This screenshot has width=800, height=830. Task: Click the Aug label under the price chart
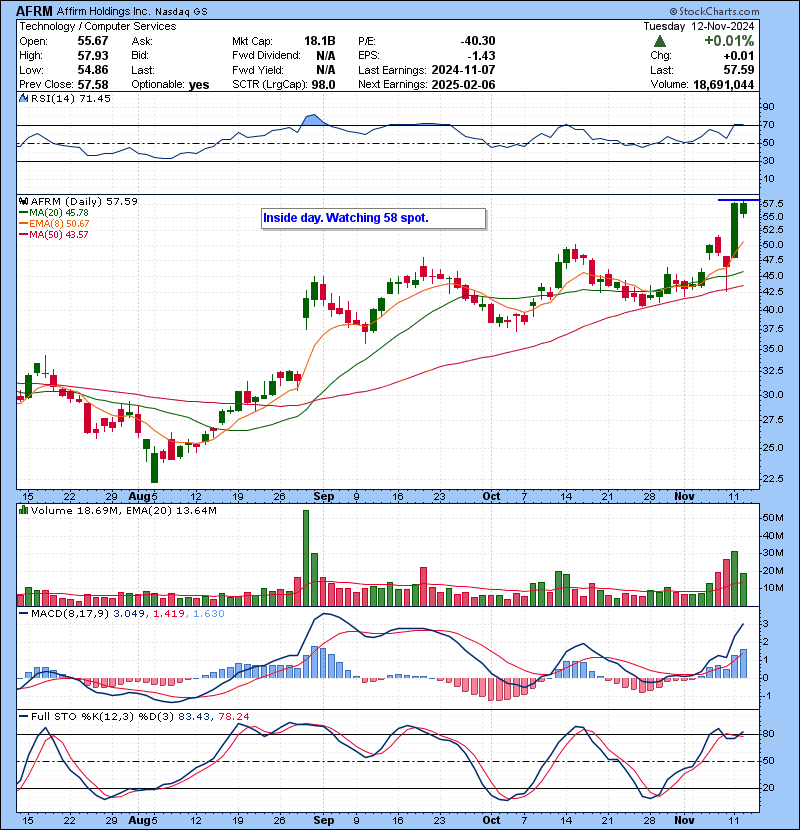pyautogui.click(x=140, y=496)
